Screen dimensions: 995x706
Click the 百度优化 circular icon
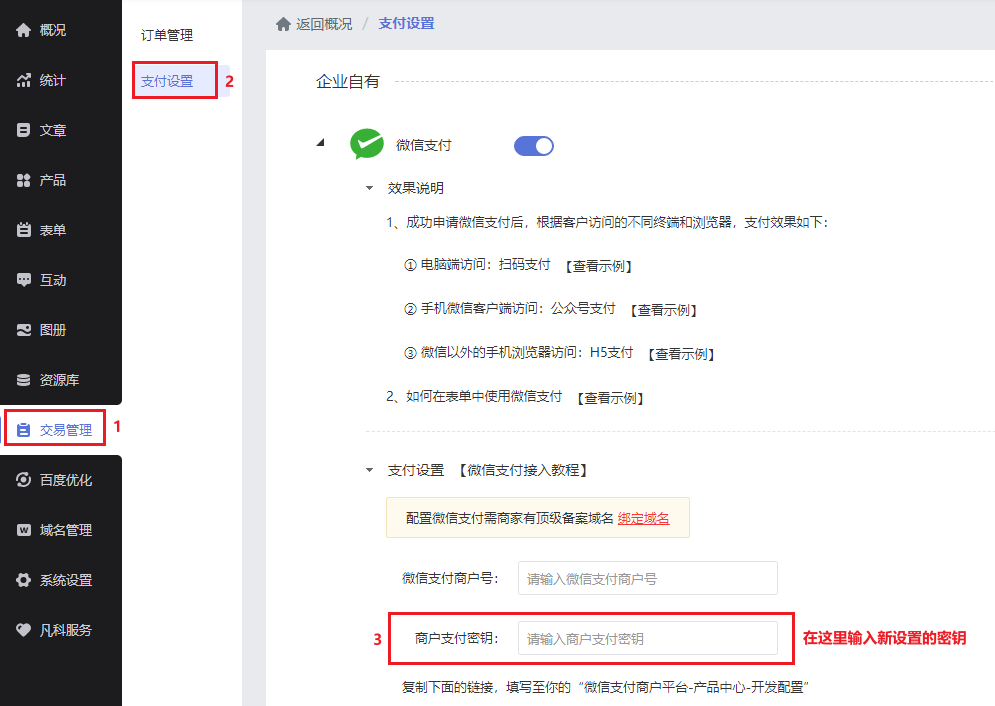[23, 480]
